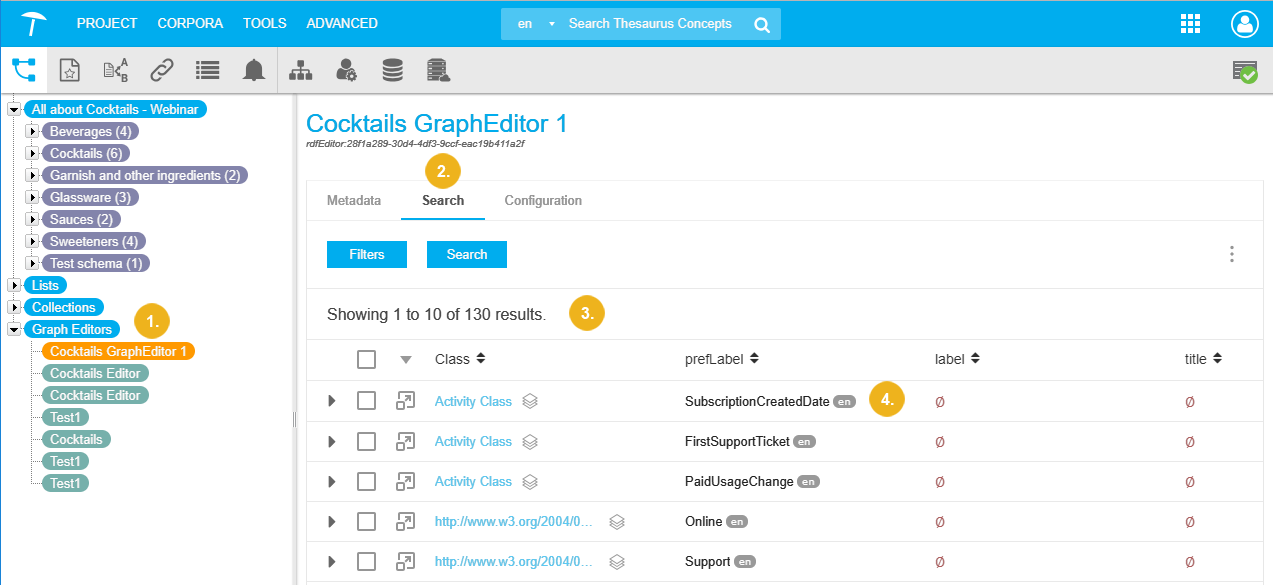Open the database stack icon
This screenshot has width=1273, height=585.
click(x=393, y=70)
